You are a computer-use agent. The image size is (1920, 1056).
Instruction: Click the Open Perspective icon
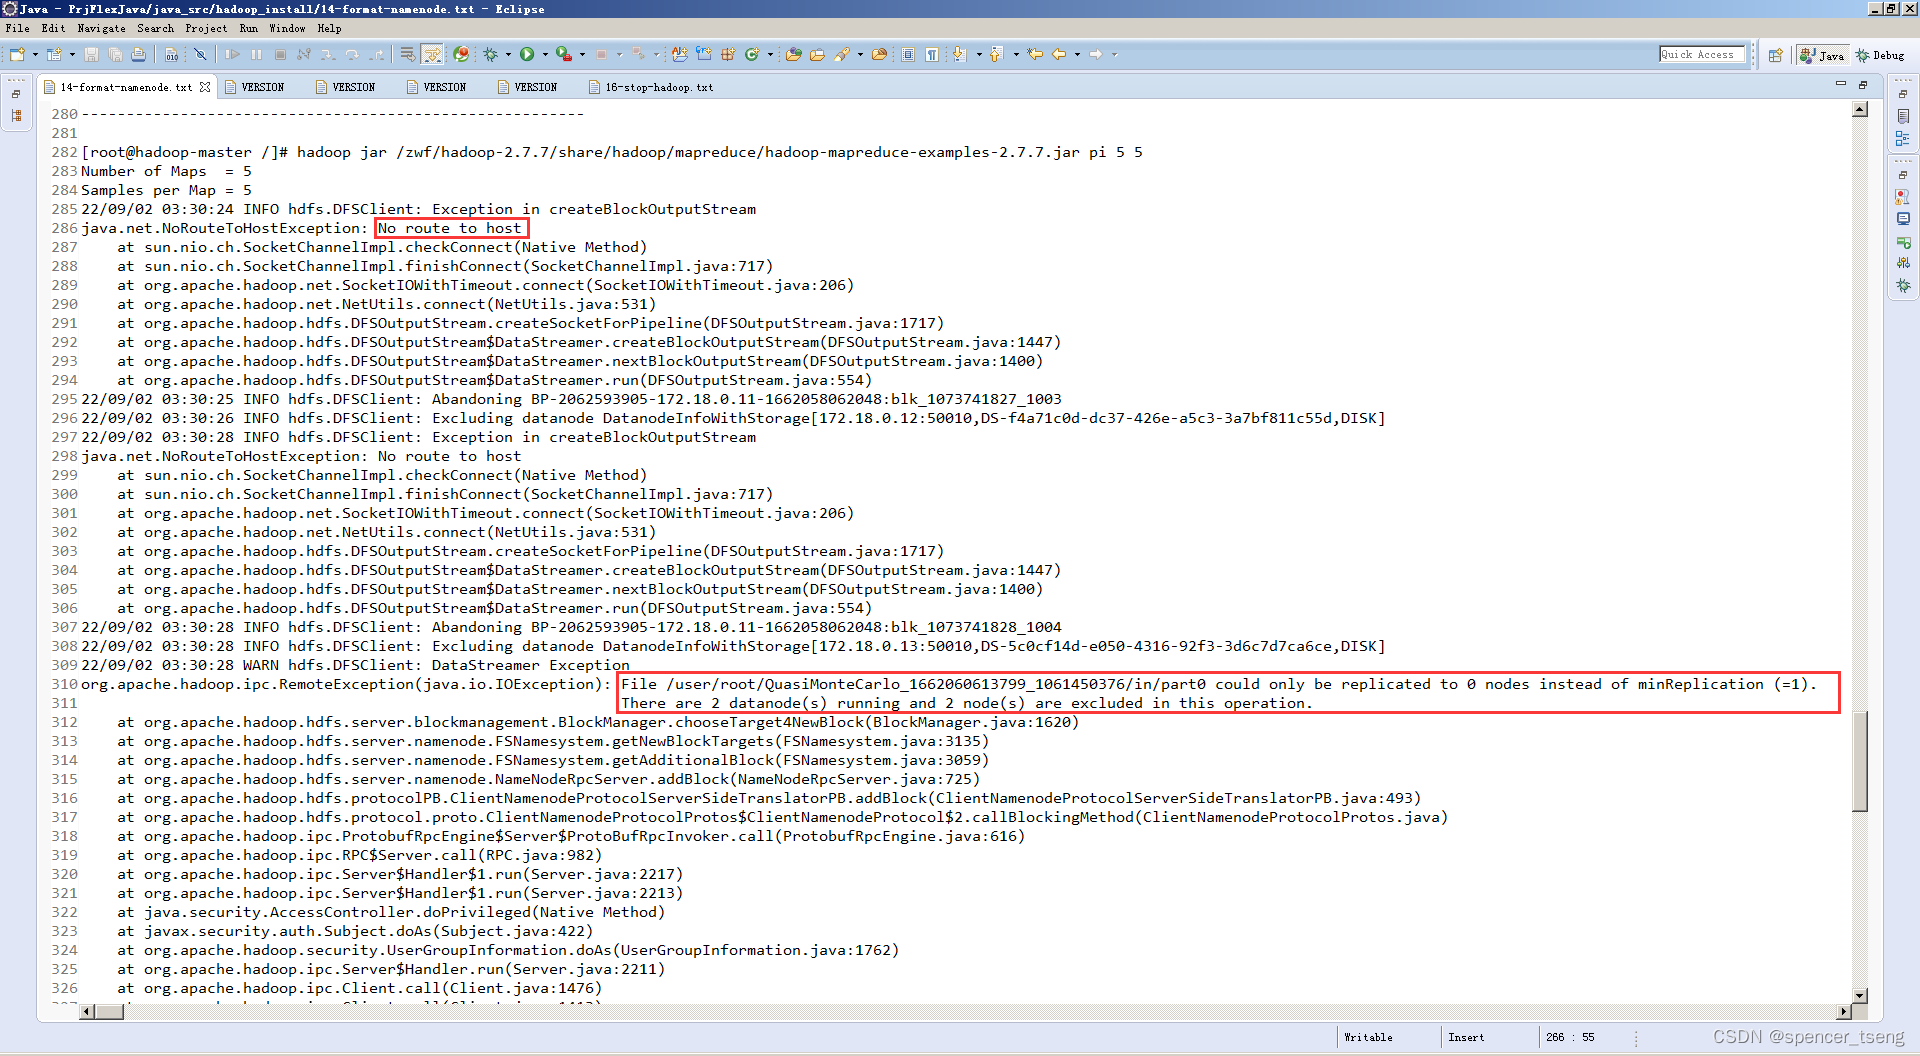coord(1776,55)
